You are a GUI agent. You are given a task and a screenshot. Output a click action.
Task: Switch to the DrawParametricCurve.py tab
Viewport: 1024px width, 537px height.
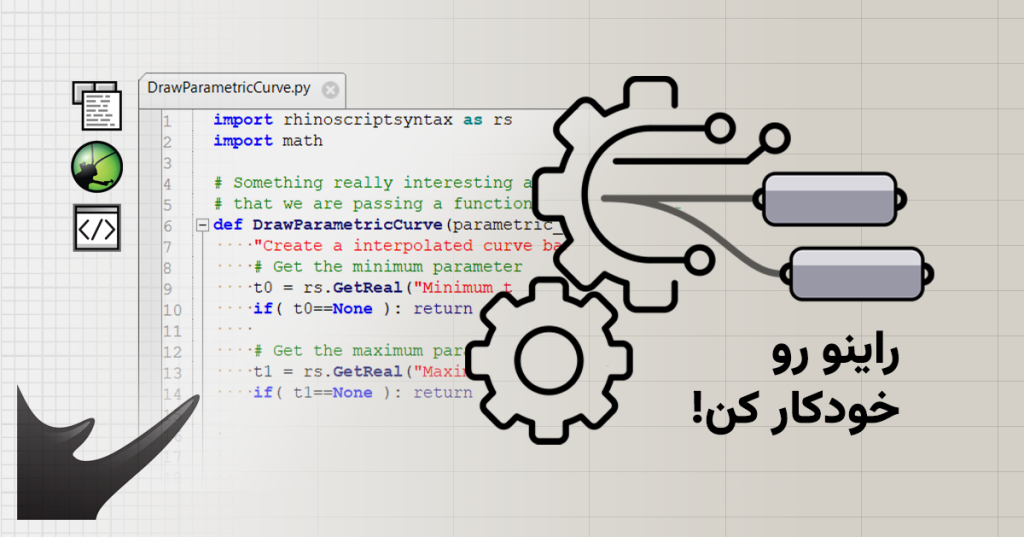[230, 88]
